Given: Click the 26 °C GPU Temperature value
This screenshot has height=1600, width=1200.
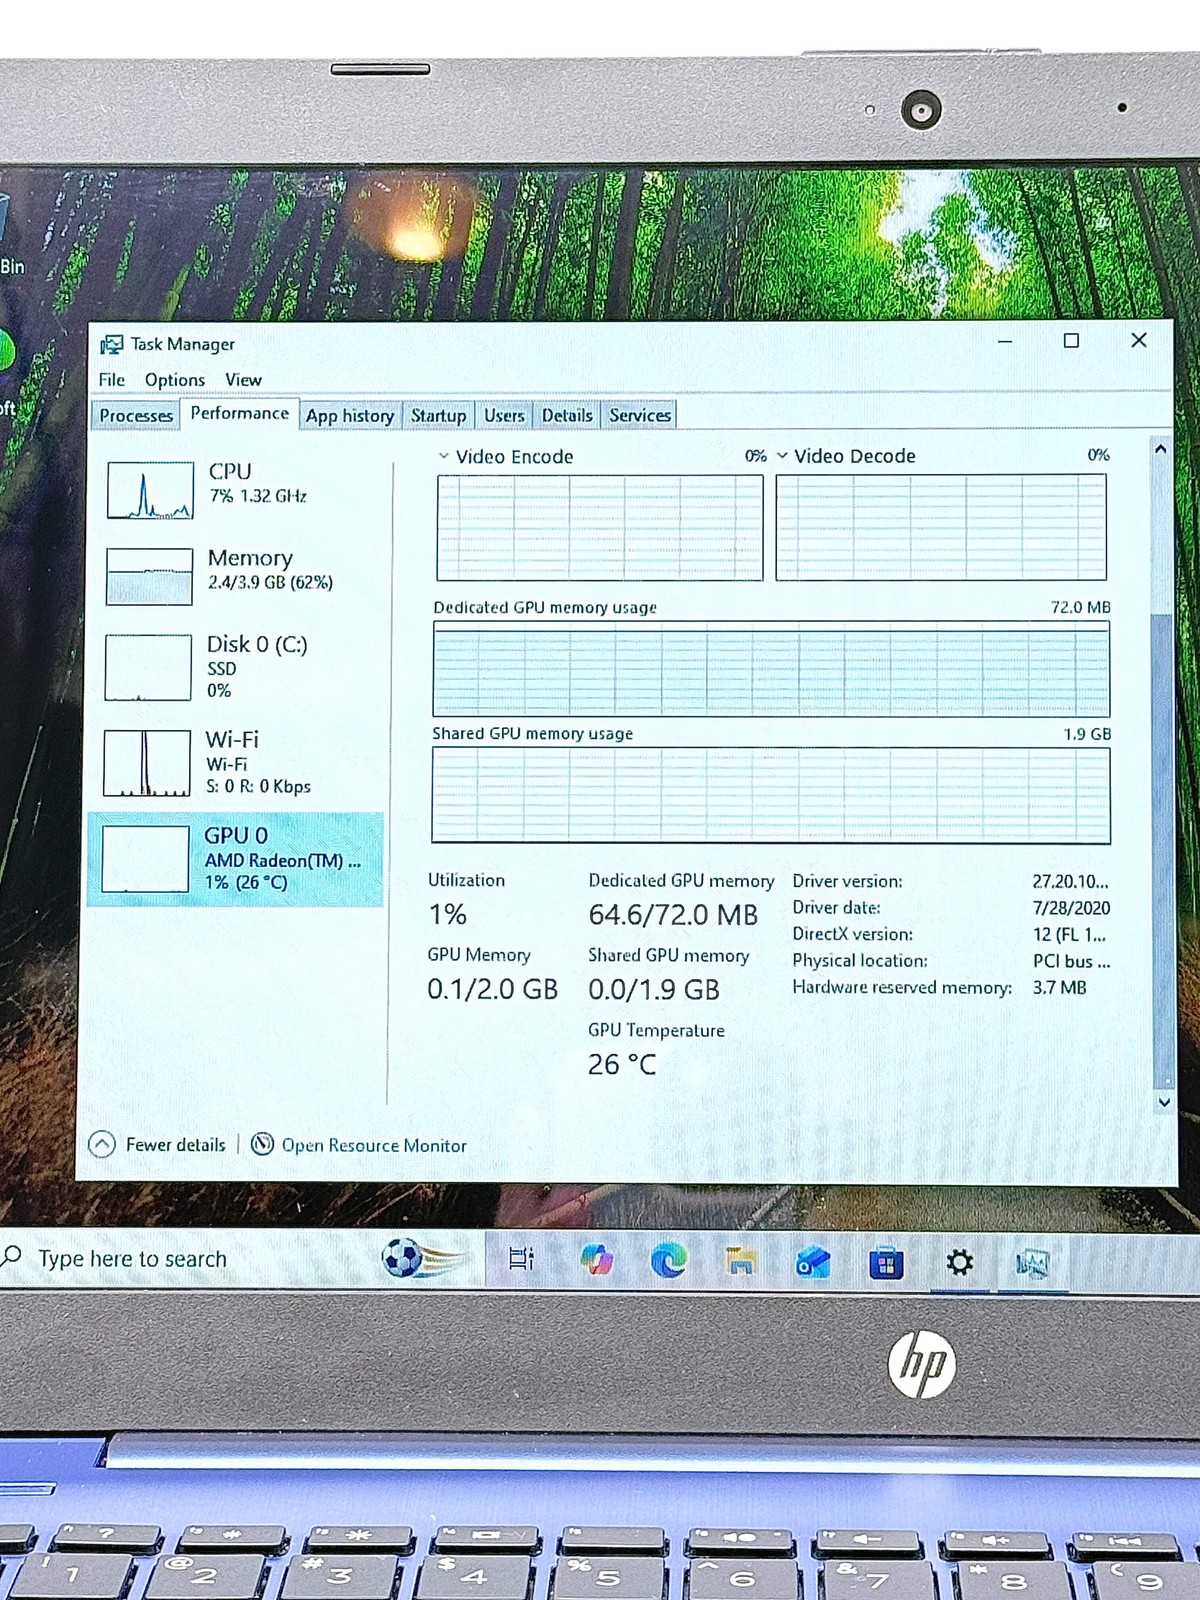Looking at the screenshot, I should (x=622, y=1064).
